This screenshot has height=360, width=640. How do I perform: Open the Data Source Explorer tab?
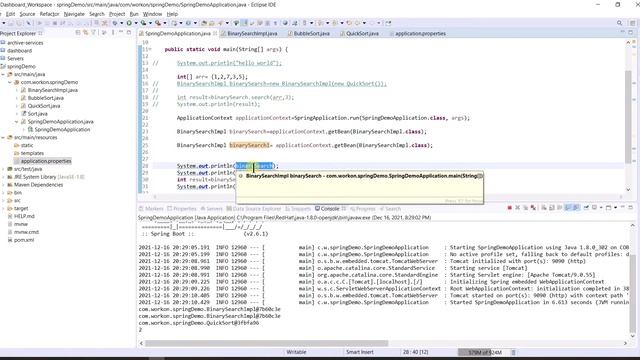click(x=253, y=209)
